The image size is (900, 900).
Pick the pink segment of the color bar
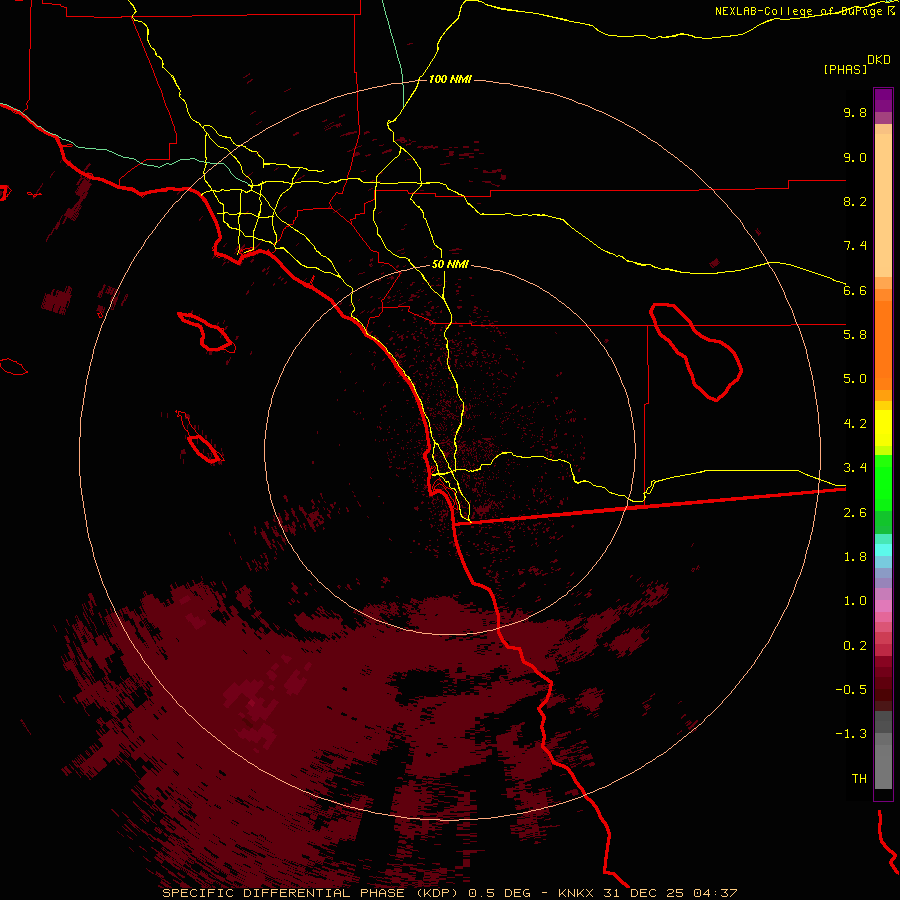pos(883,606)
